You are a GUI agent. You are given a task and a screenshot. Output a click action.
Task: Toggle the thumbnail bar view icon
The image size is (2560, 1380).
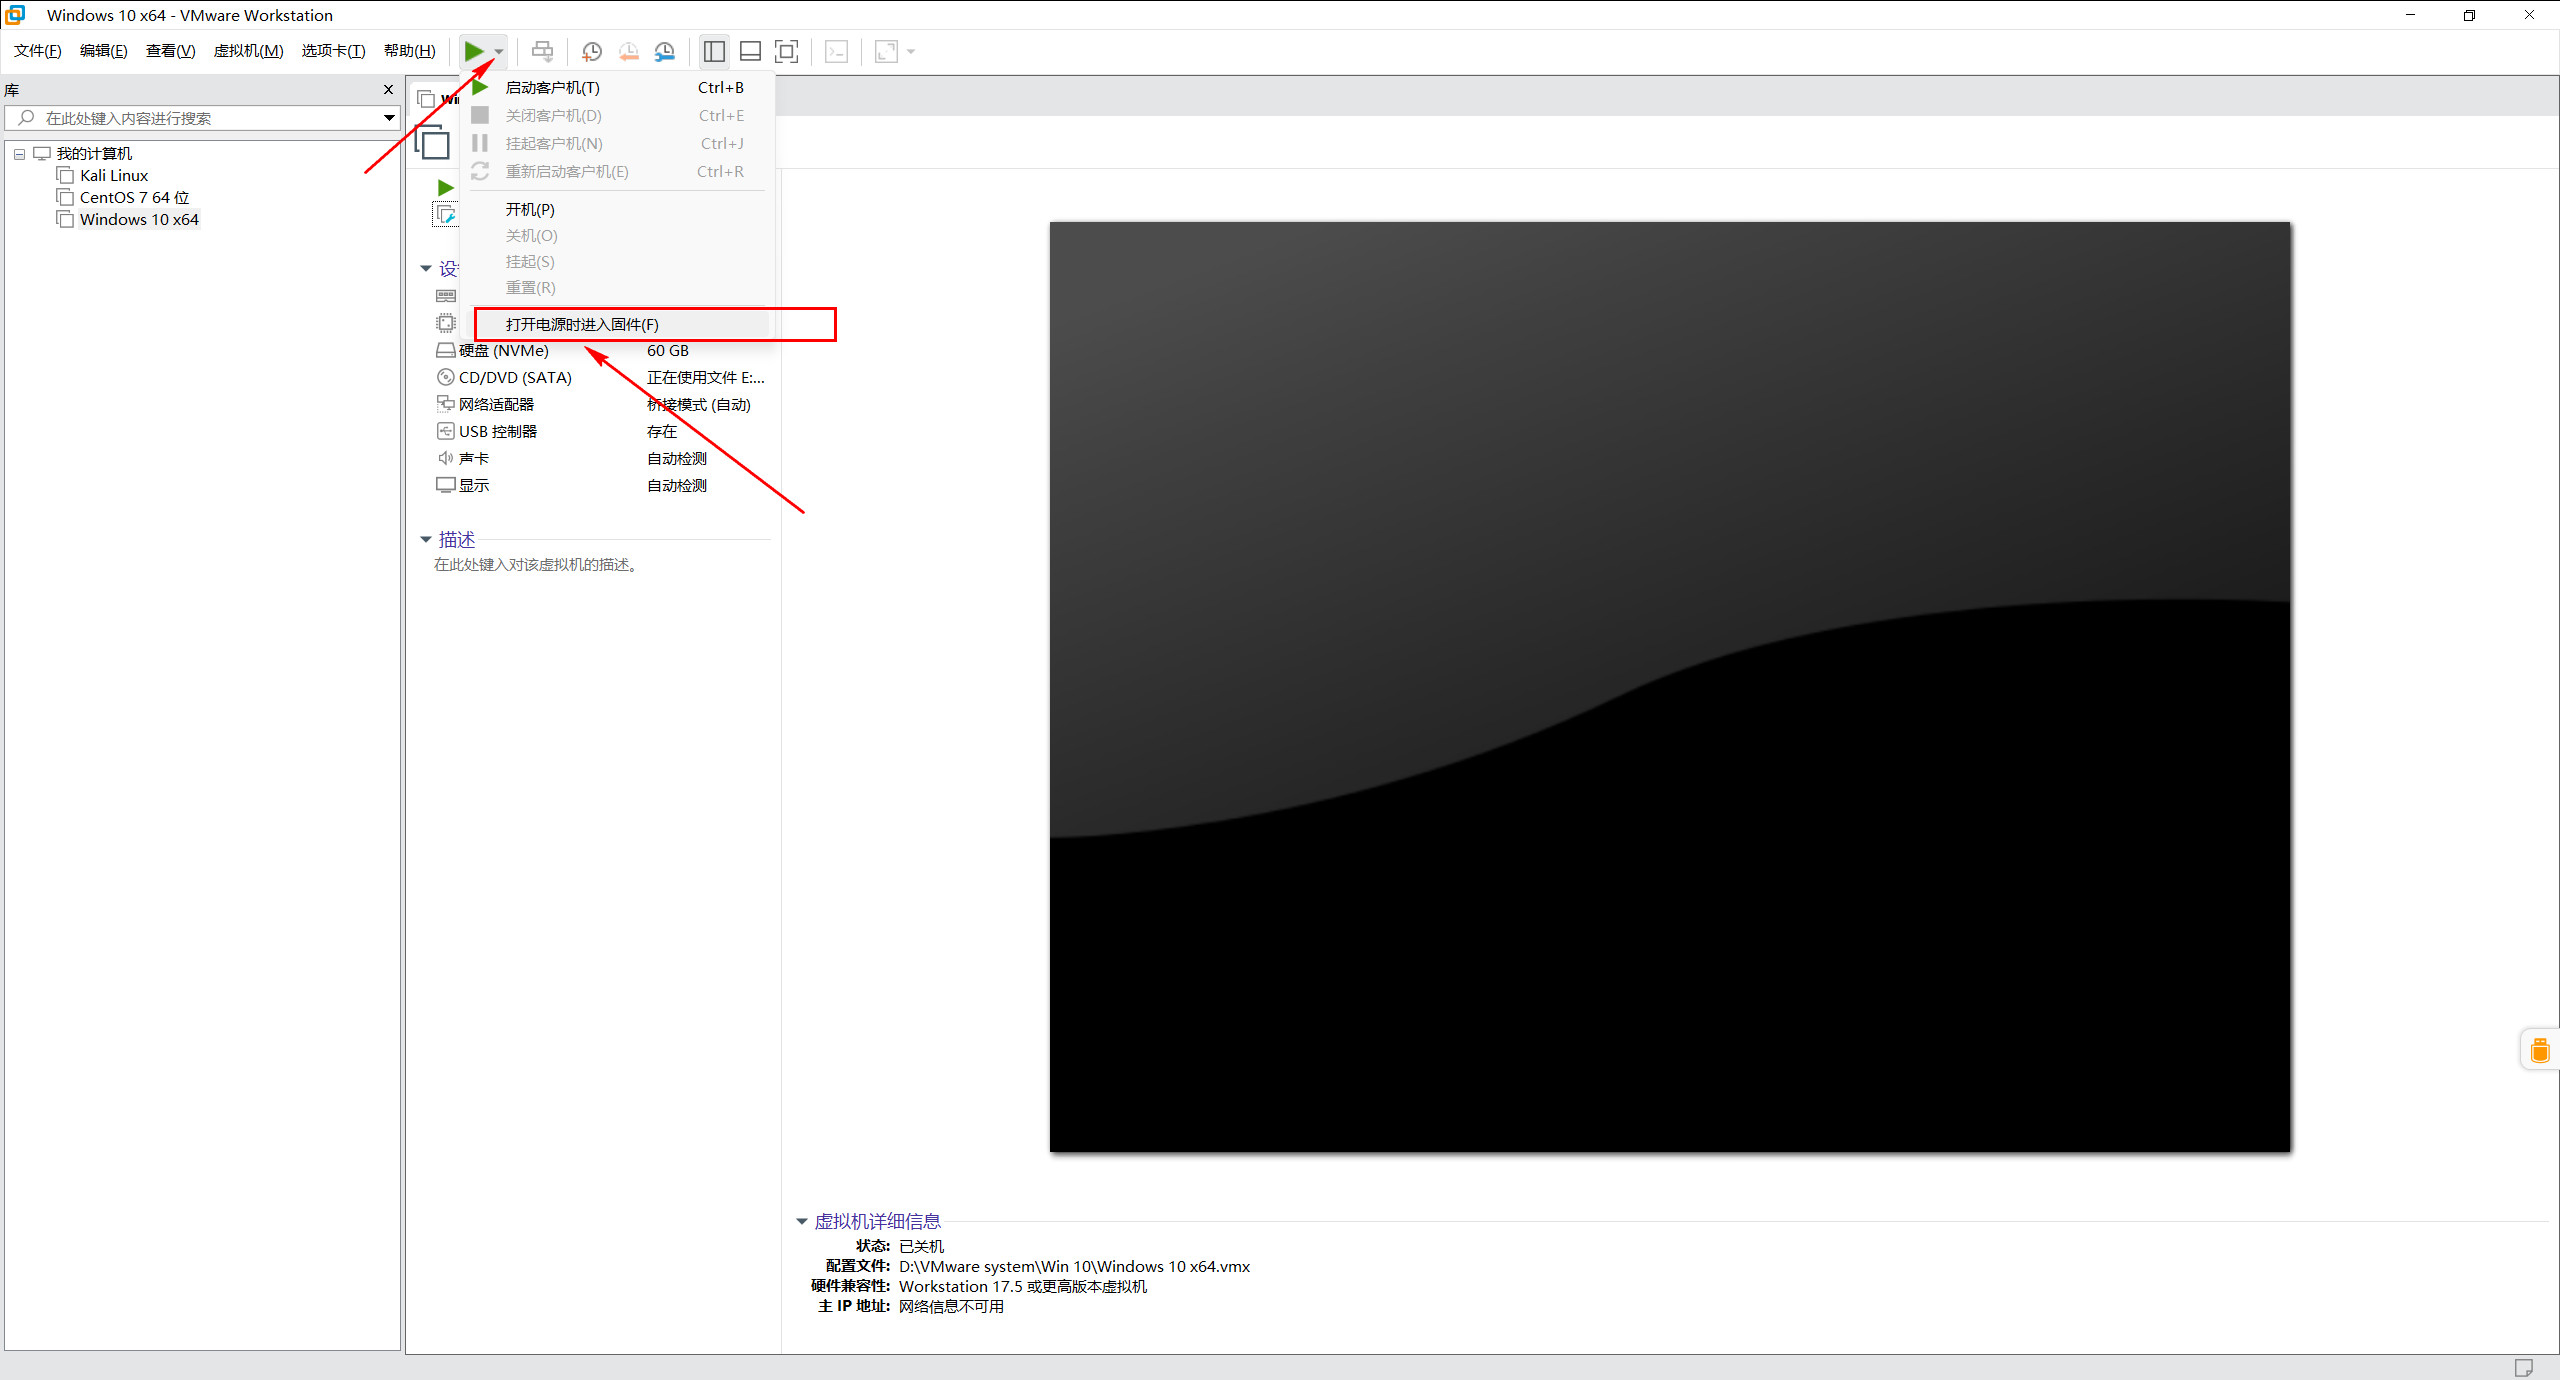coord(750,51)
